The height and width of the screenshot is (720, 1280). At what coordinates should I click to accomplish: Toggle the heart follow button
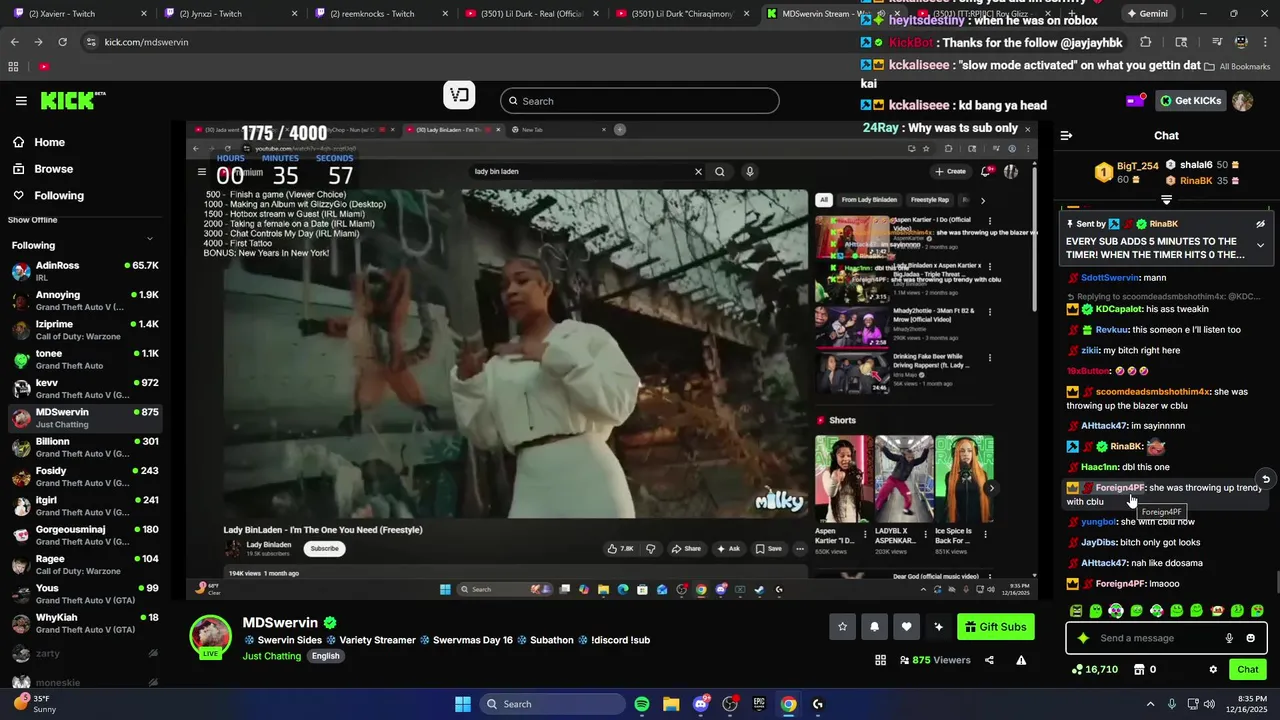pos(906,627)
